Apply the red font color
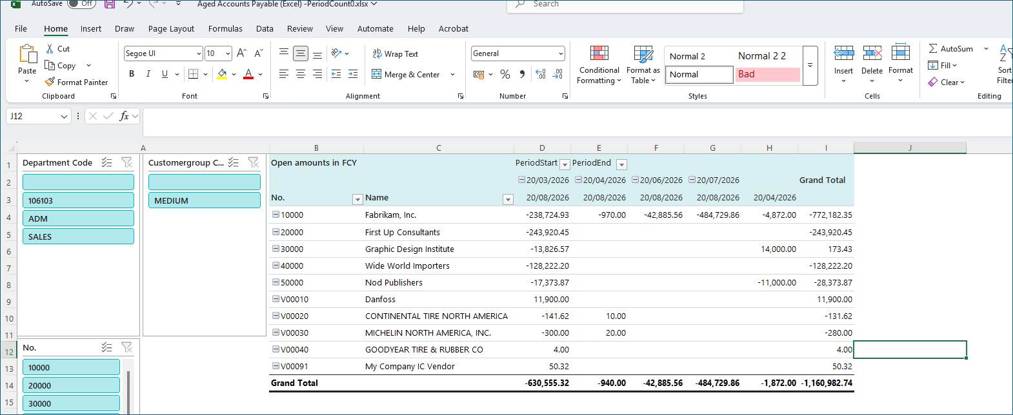 point(248,74)
